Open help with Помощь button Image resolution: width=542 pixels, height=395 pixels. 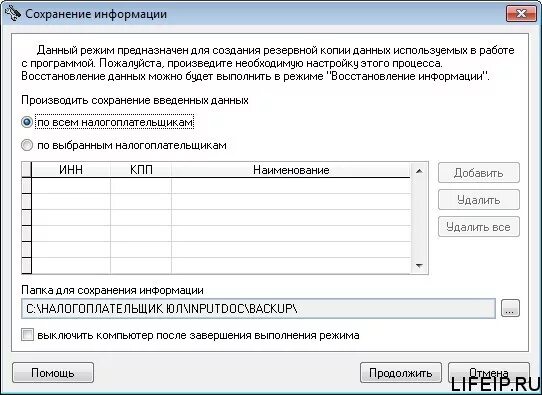point(53,373)
